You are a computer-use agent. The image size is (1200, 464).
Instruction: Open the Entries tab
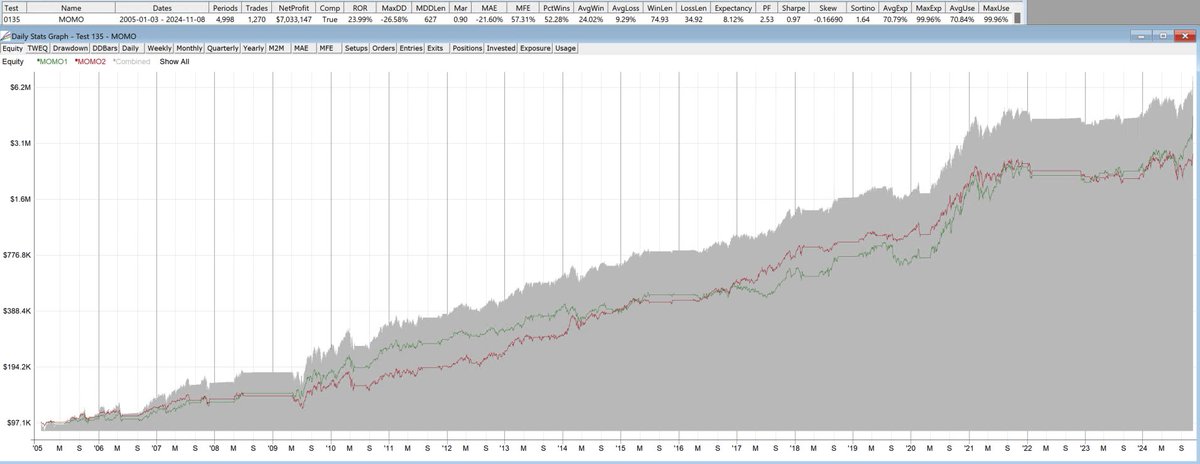pyautogui.click(x=410, y=47)
